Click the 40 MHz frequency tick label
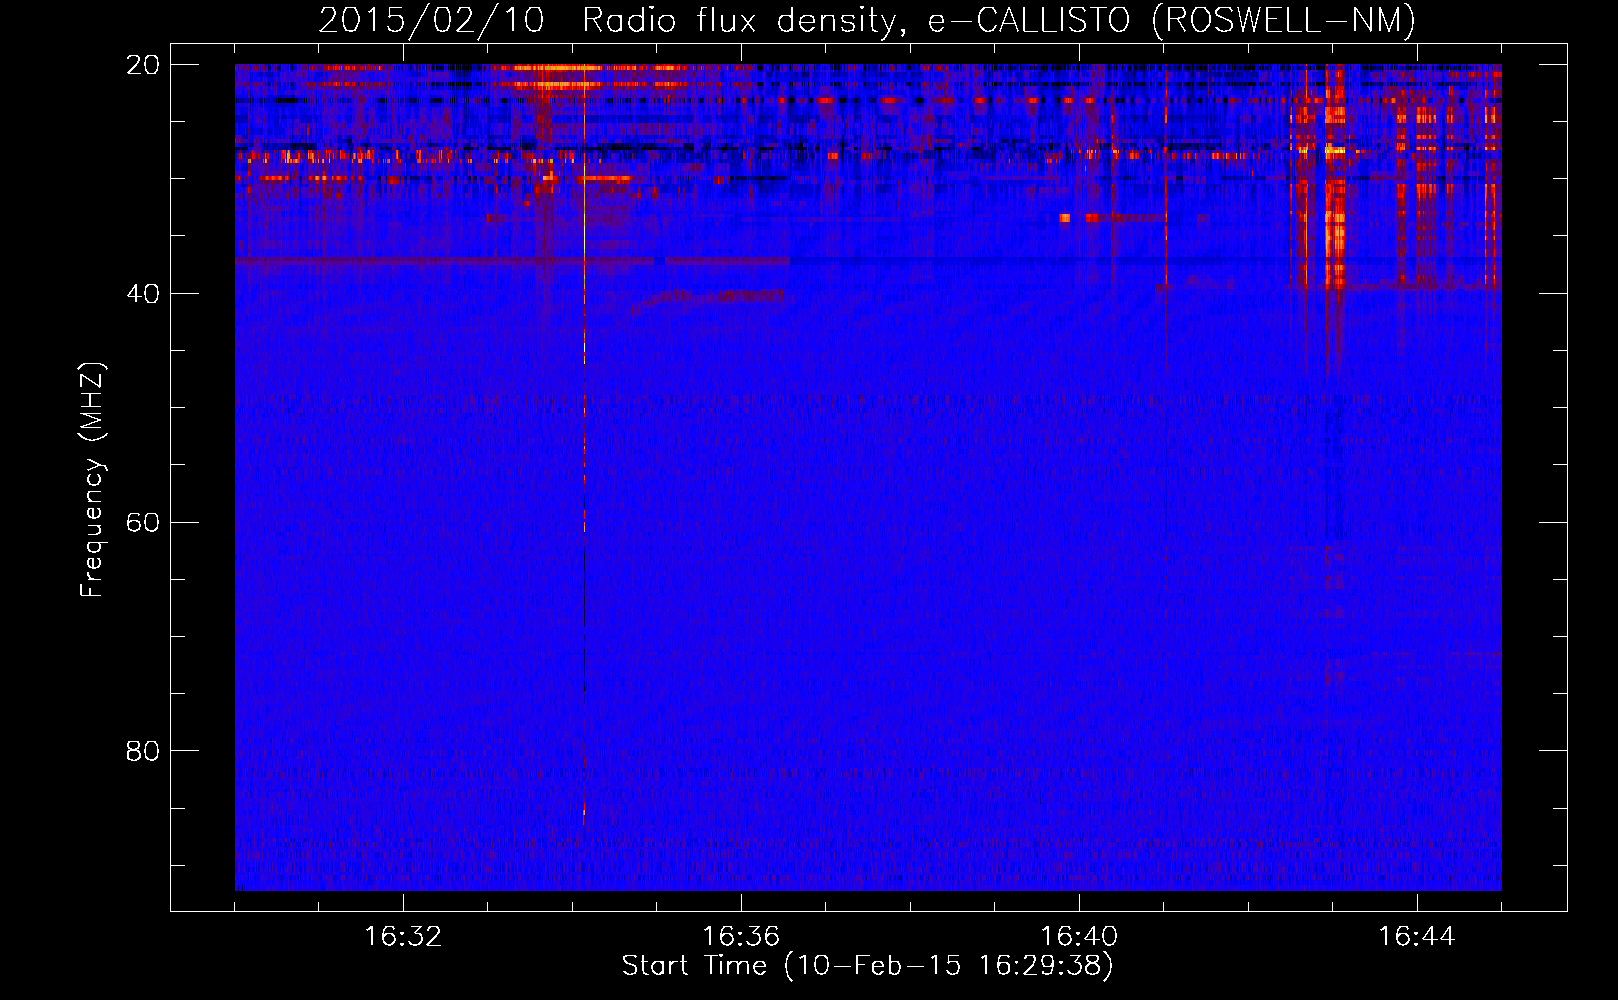This screenshot has height=1000, width=1618. 143,294
